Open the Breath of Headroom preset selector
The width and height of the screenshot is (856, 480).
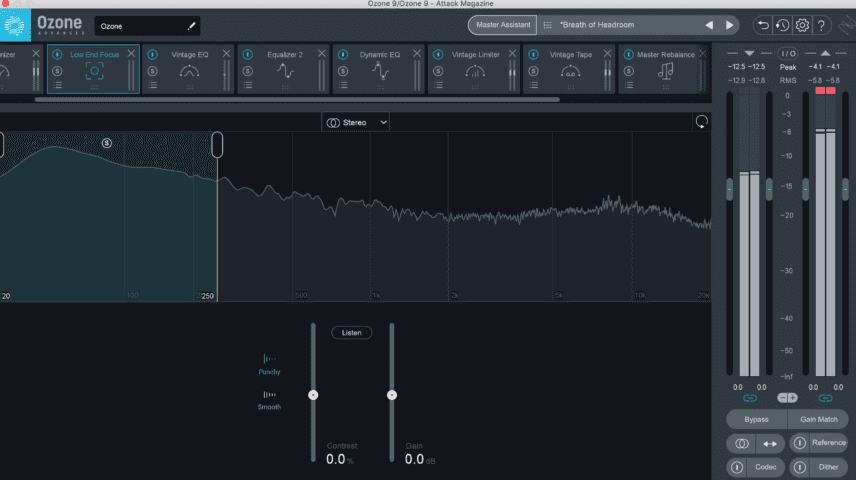(x=619, y=25)
